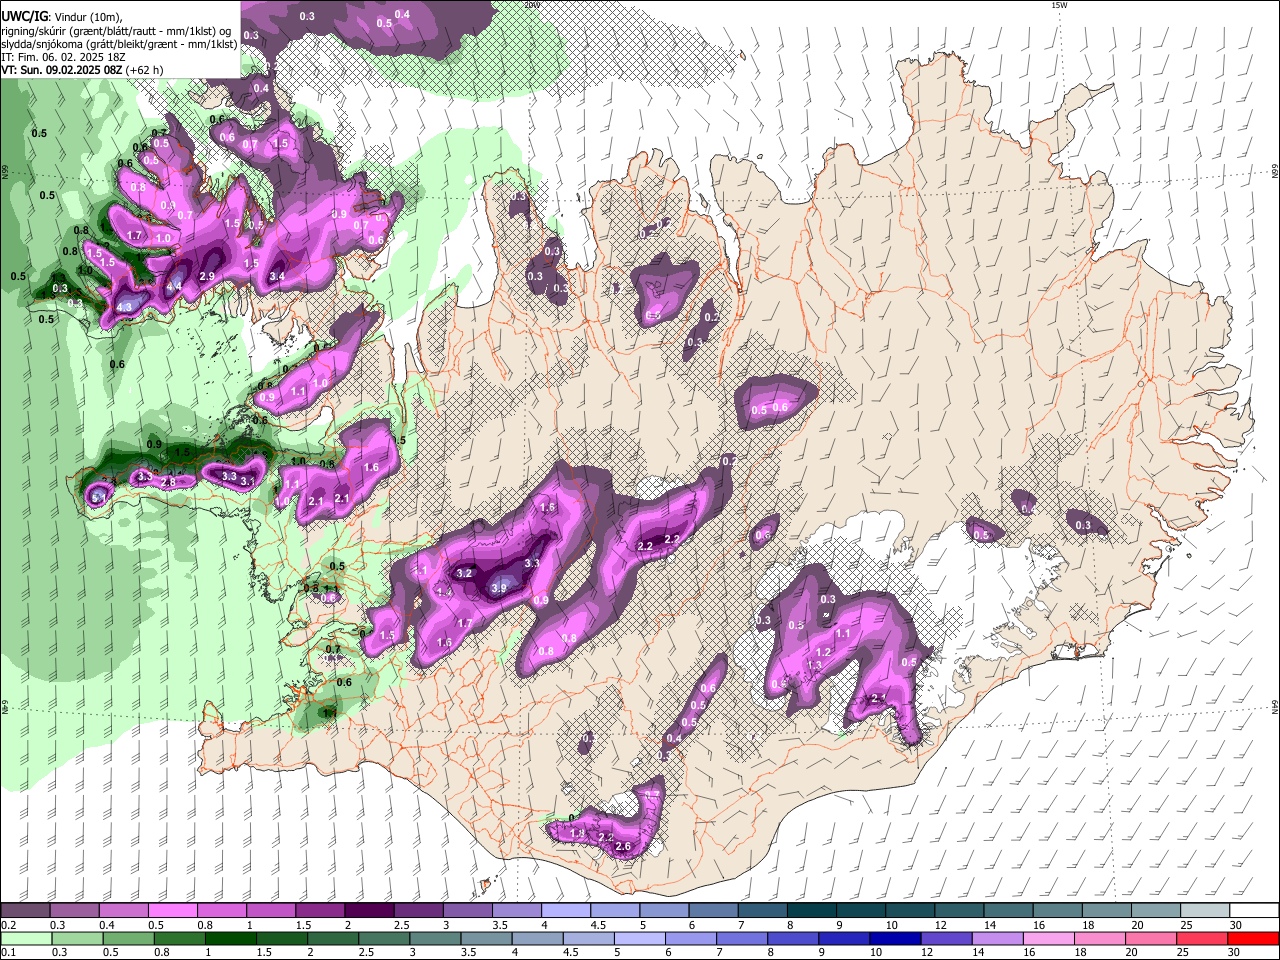
Task: Select the rain scale swatch labeled 25
Action: [1203, 938]
